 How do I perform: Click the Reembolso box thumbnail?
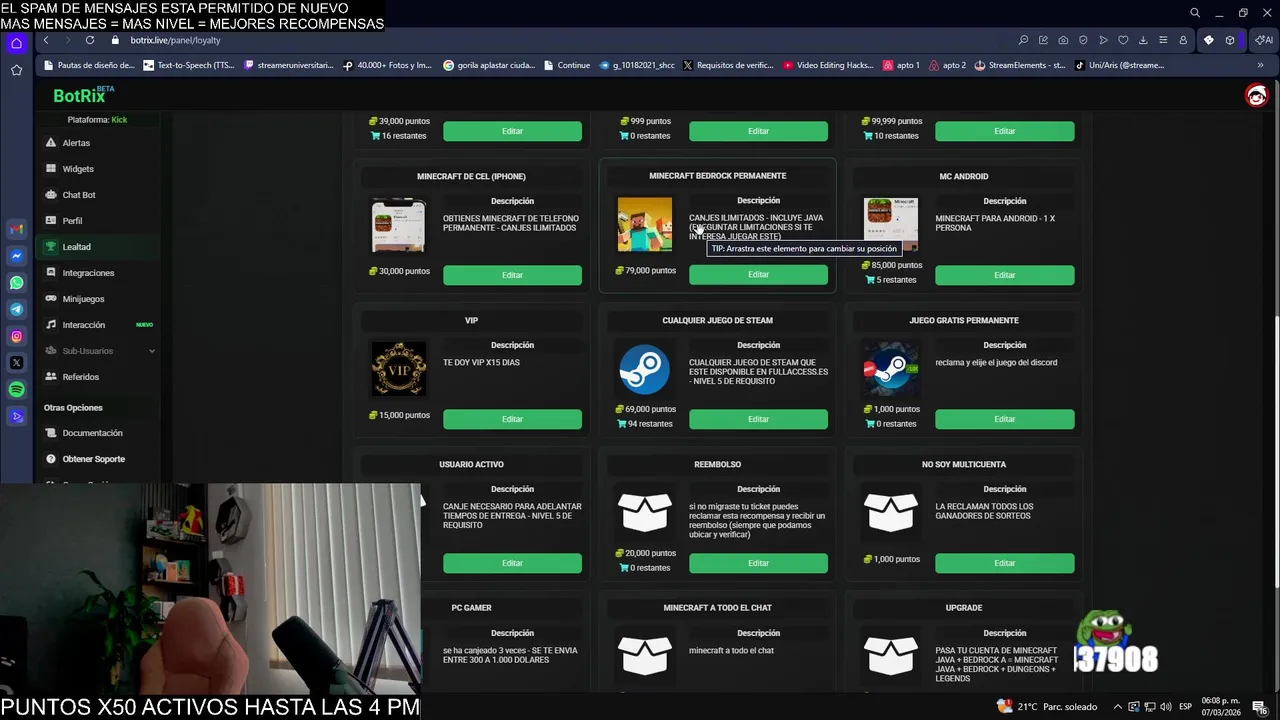[x=644, y=512]
